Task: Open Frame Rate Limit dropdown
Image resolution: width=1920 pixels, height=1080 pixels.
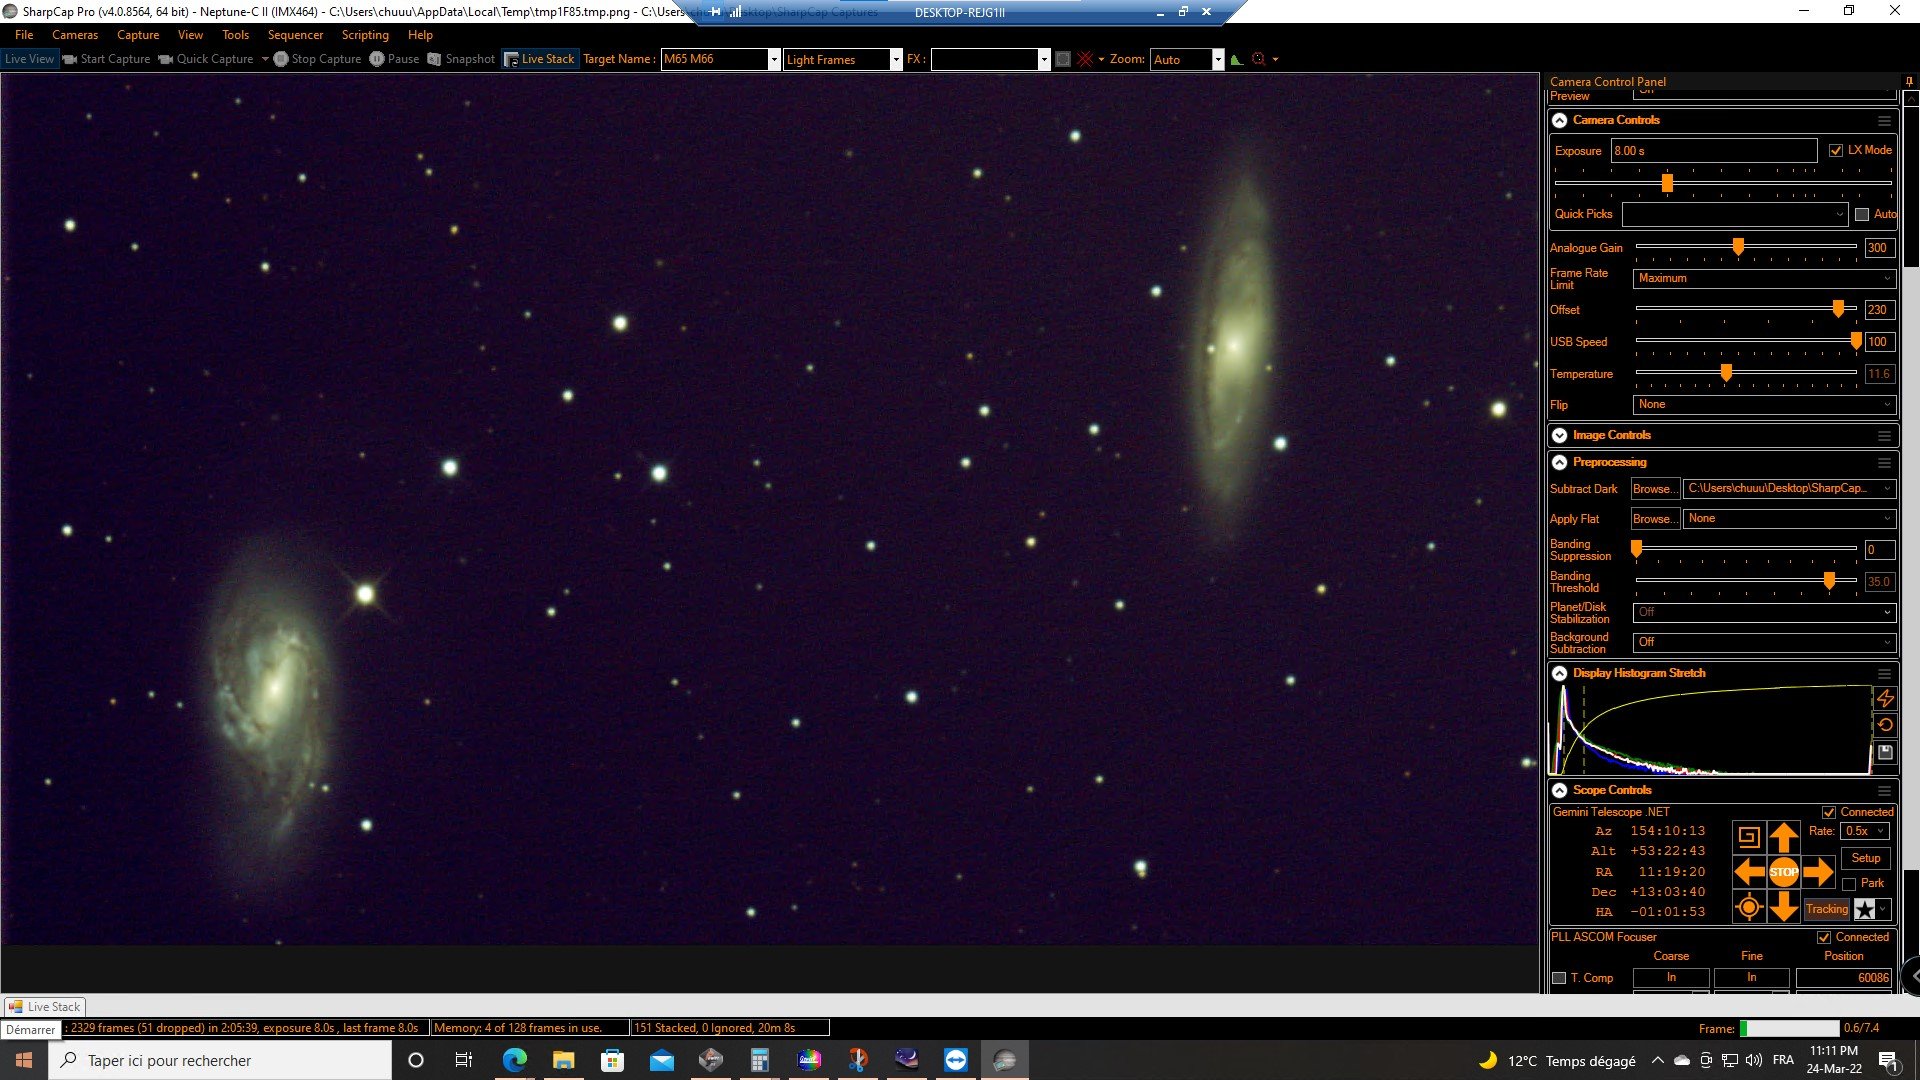Action: (x=1765, y=278)
